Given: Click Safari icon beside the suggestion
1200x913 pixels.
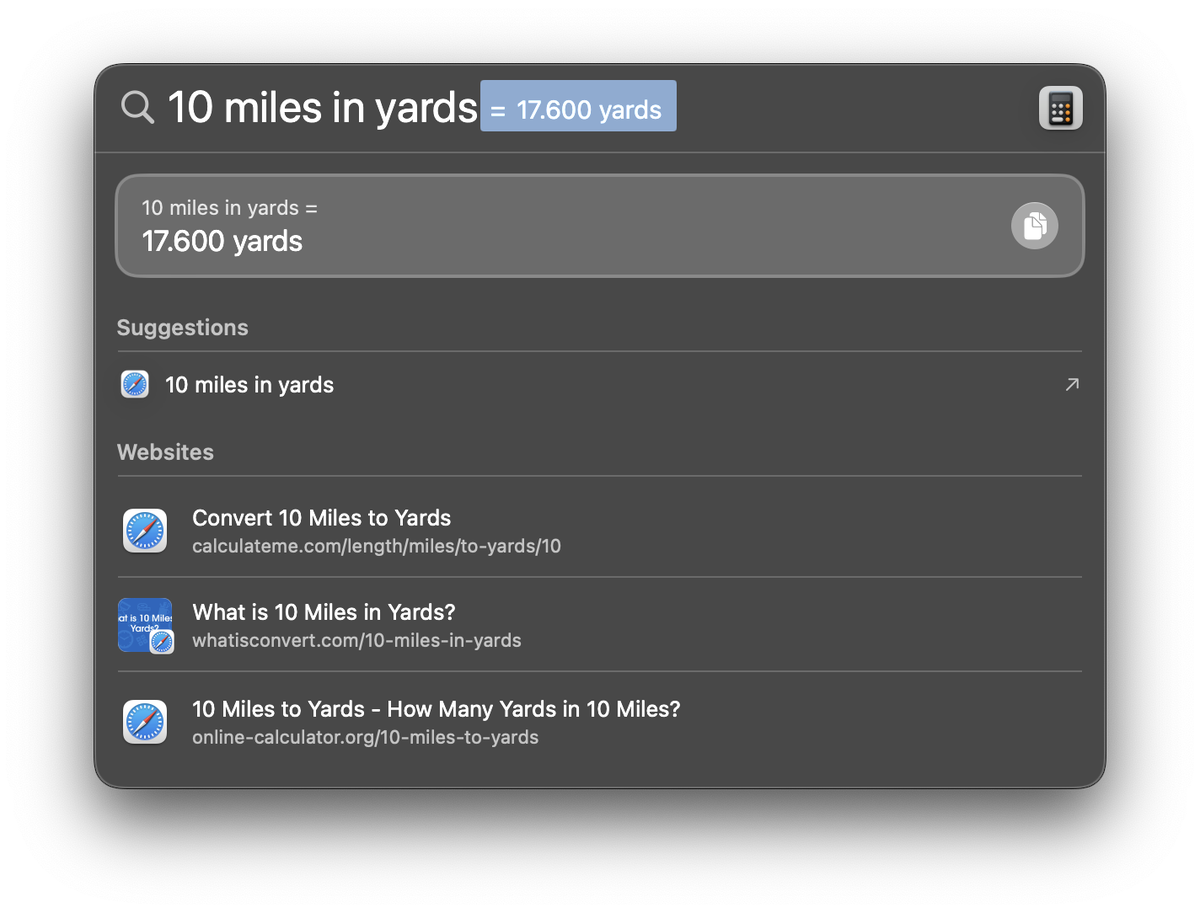Looking at the screenshot, I should click(135, 385).
